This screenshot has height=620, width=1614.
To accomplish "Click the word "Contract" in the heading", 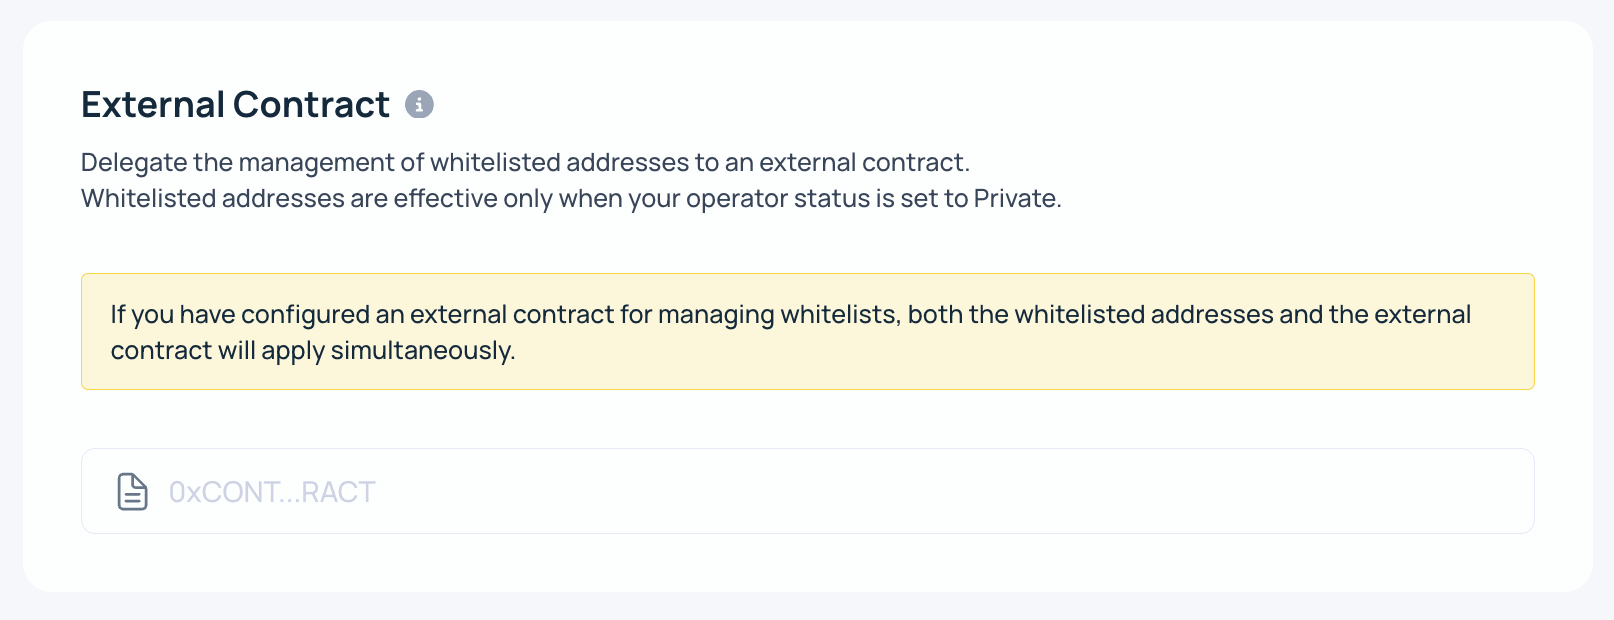I will click(x=311, y=105).
